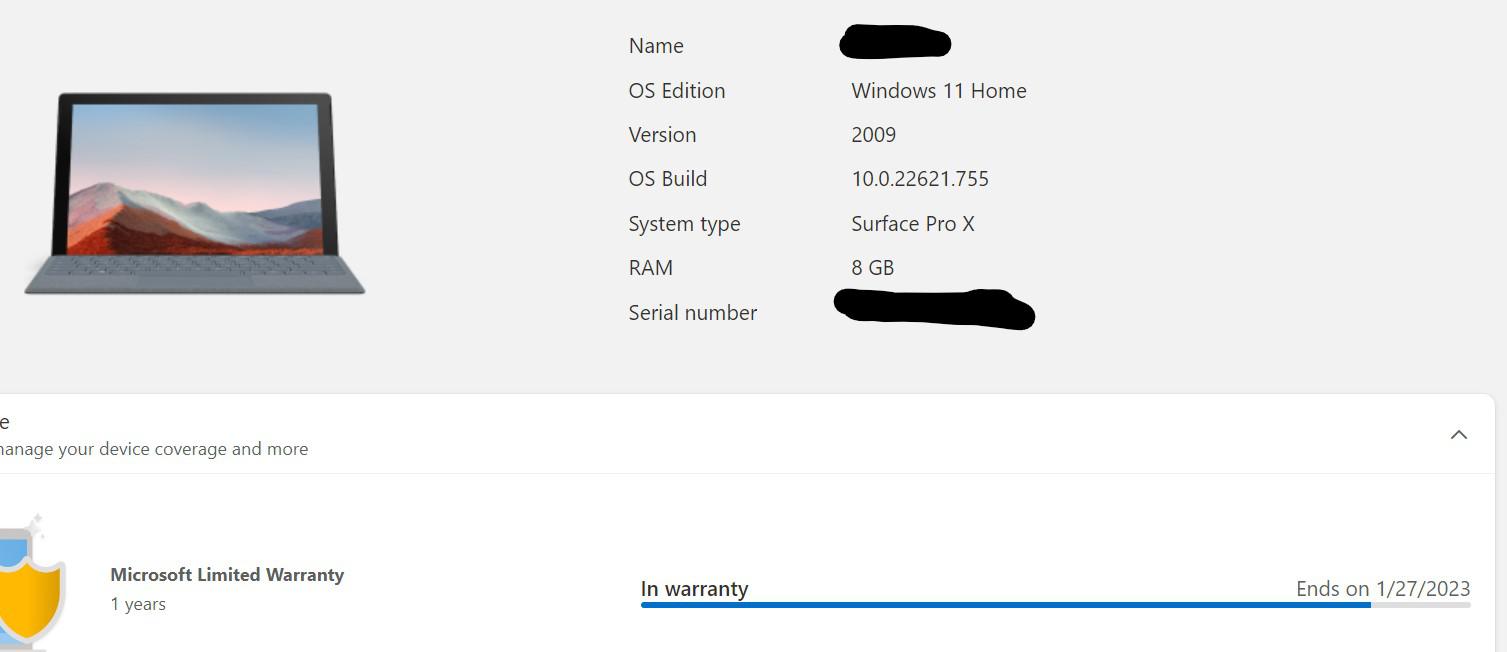
Task: Click the warranty progress bar
Action: tap(1055, 605)
